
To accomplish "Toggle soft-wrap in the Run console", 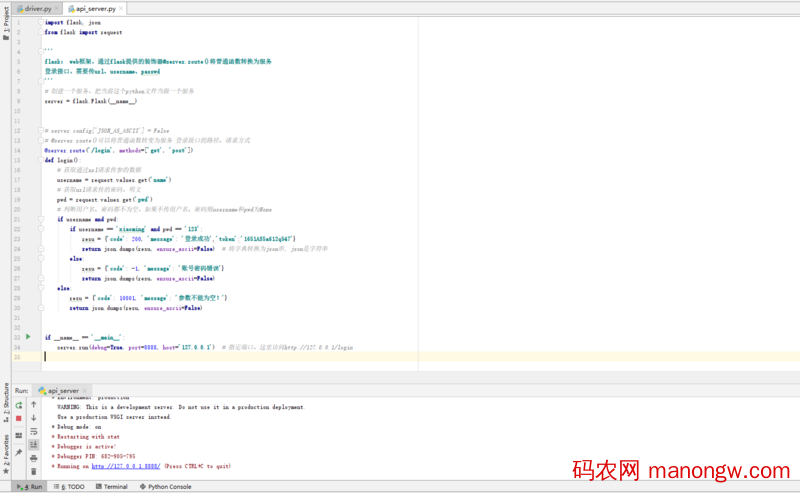I will click(34, 431).
